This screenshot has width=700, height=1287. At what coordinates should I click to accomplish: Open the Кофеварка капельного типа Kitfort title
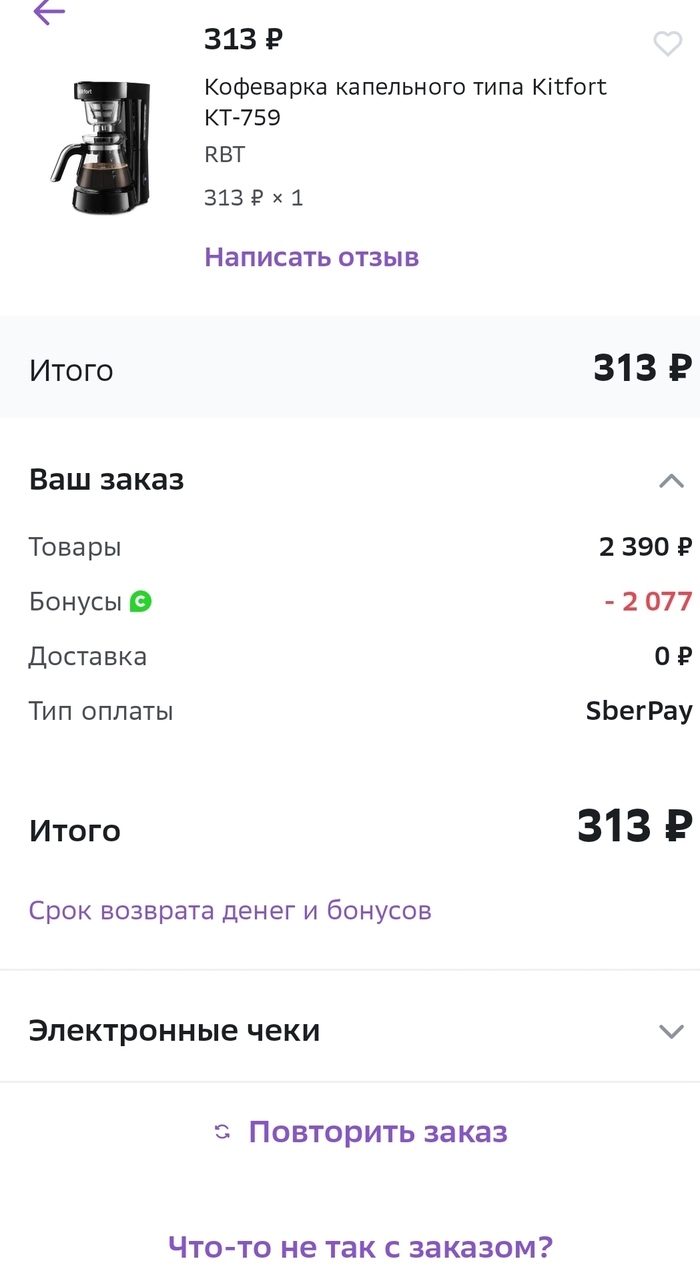[405, 102]
